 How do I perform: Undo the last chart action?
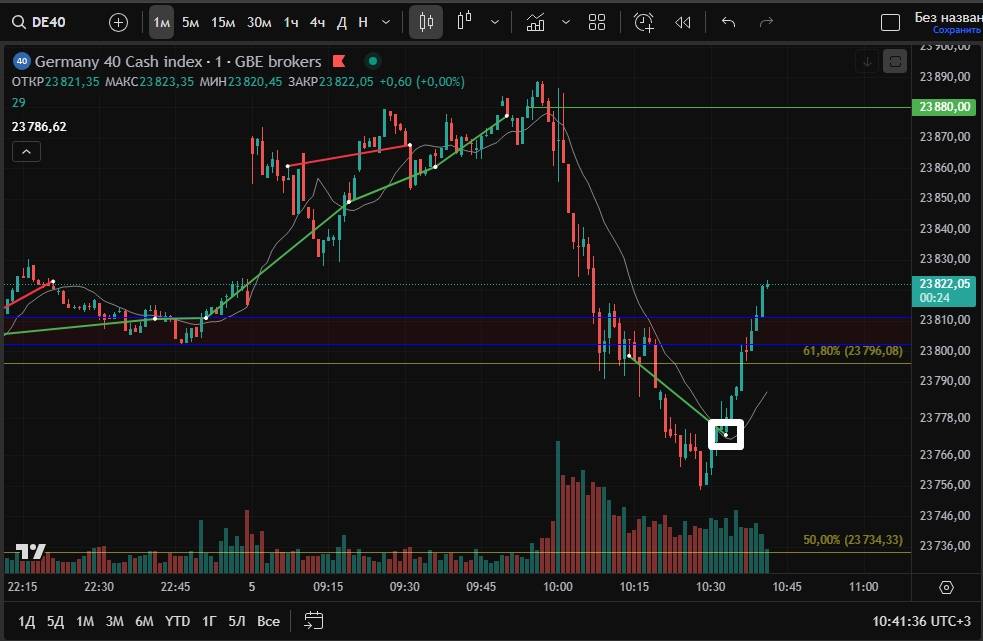click(728, 22)
